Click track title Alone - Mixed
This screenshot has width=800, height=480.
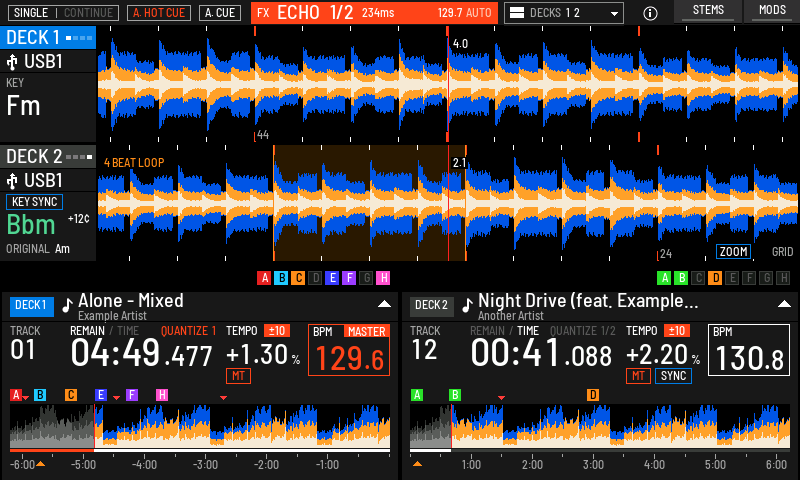pyautogui.click(x=131, y=301)
